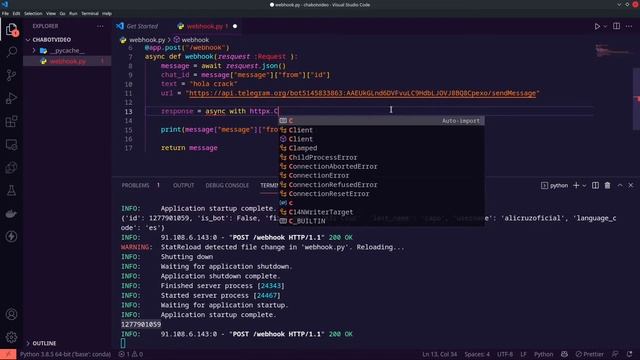
Task: Switch to the webhook.py editor tab
Action: (x=204, y=26)
